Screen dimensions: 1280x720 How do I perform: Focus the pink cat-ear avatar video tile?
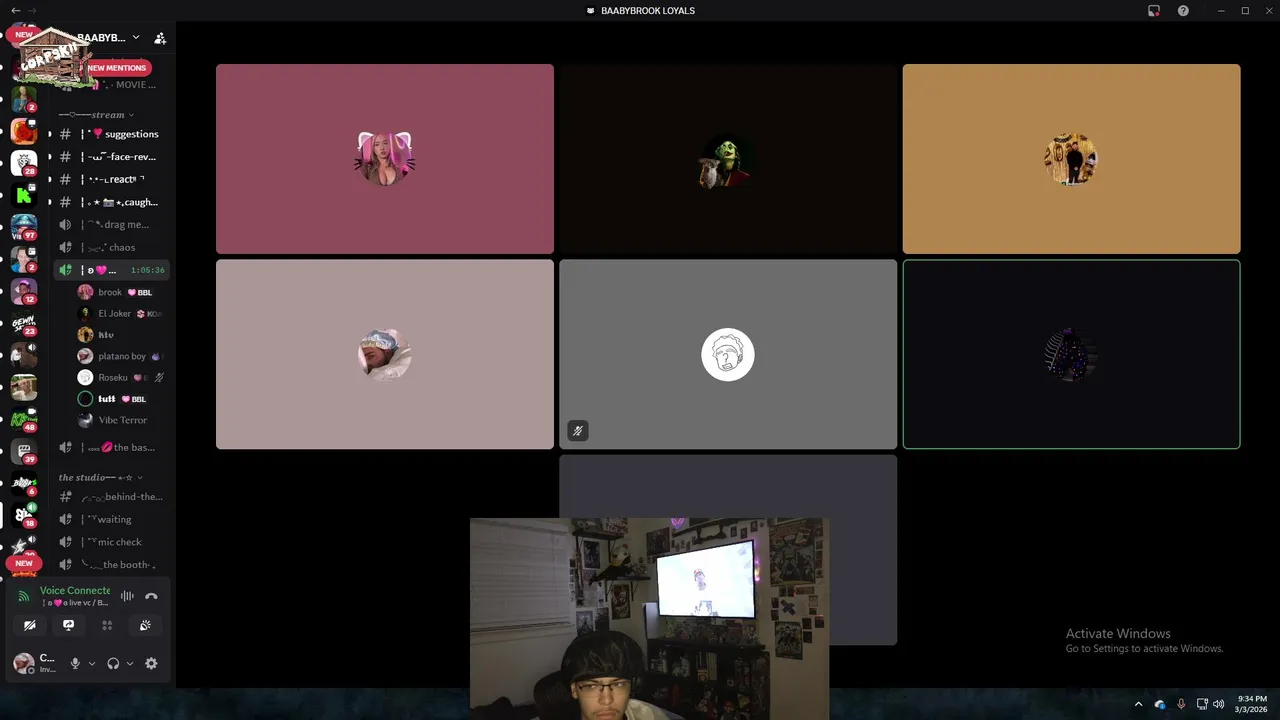click(385, 159)
